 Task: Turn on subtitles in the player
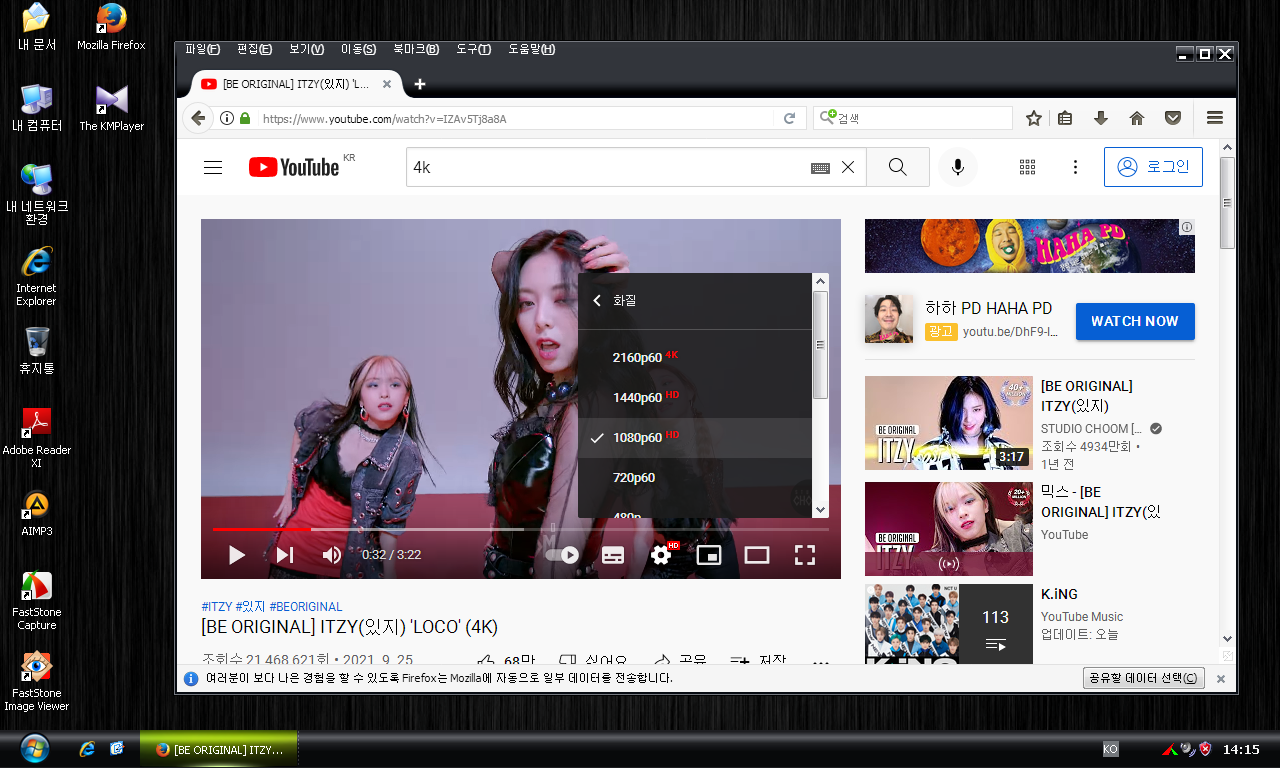point(613,555)
